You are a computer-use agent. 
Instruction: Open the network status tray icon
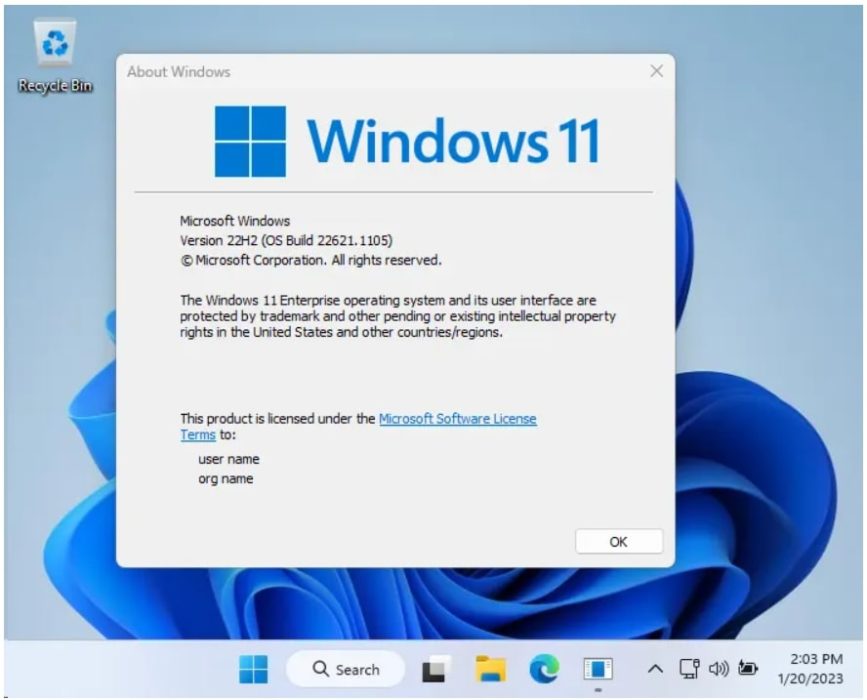(x=689, y=669)
